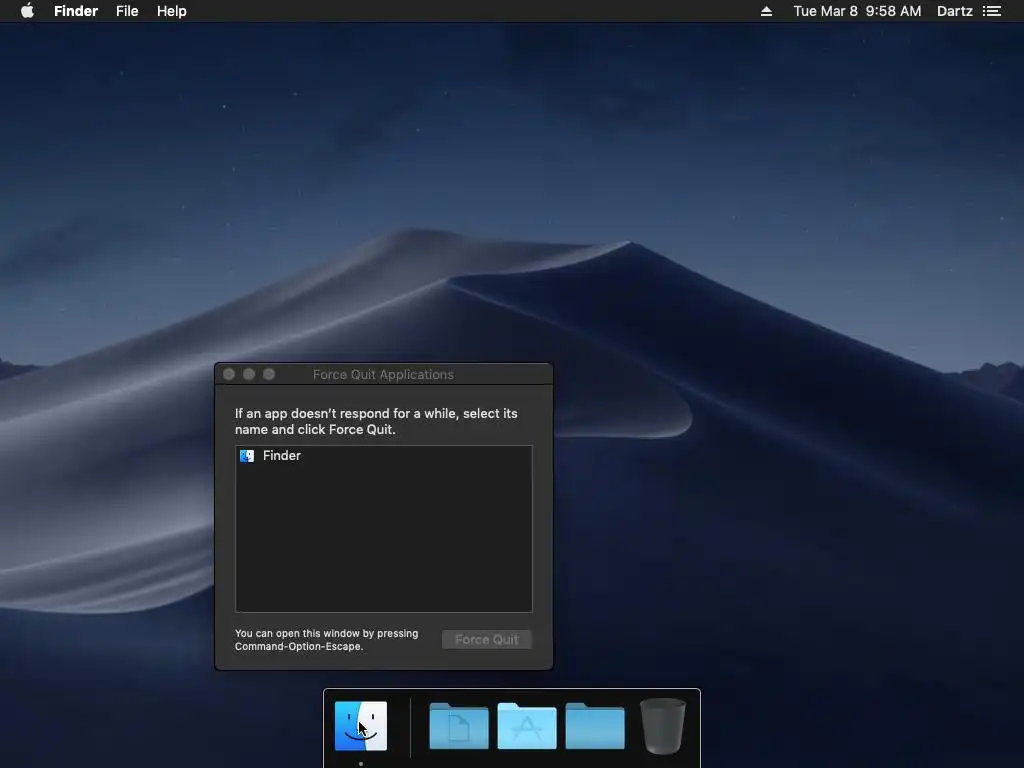This screenshot has width=1024, height=768.
Task: Click the date and time in menu bar
Action: point(857,11)
